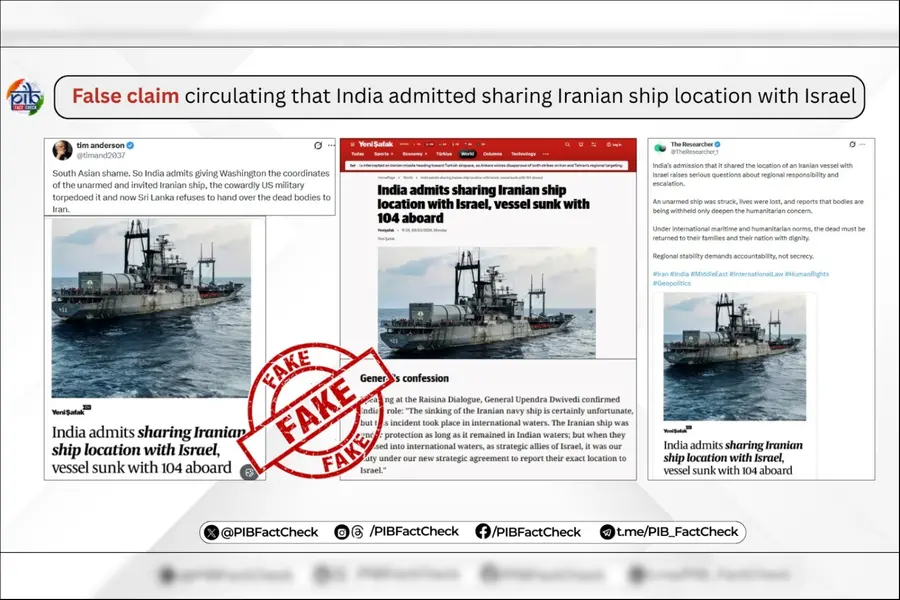The image size is (900, 600).
Task: Click the Facebook icon in footer bar
Action: (x=483, y=532)
